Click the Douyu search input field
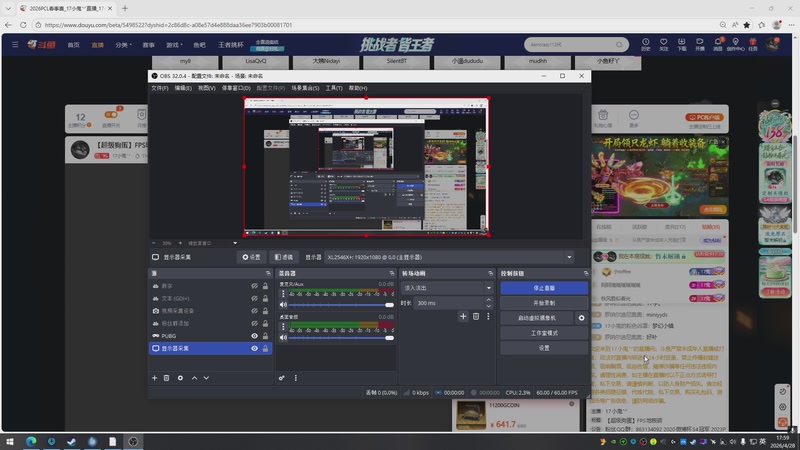The width and height of the screenshot is (800, 450). pyautogui.click(x=570, y=44)
